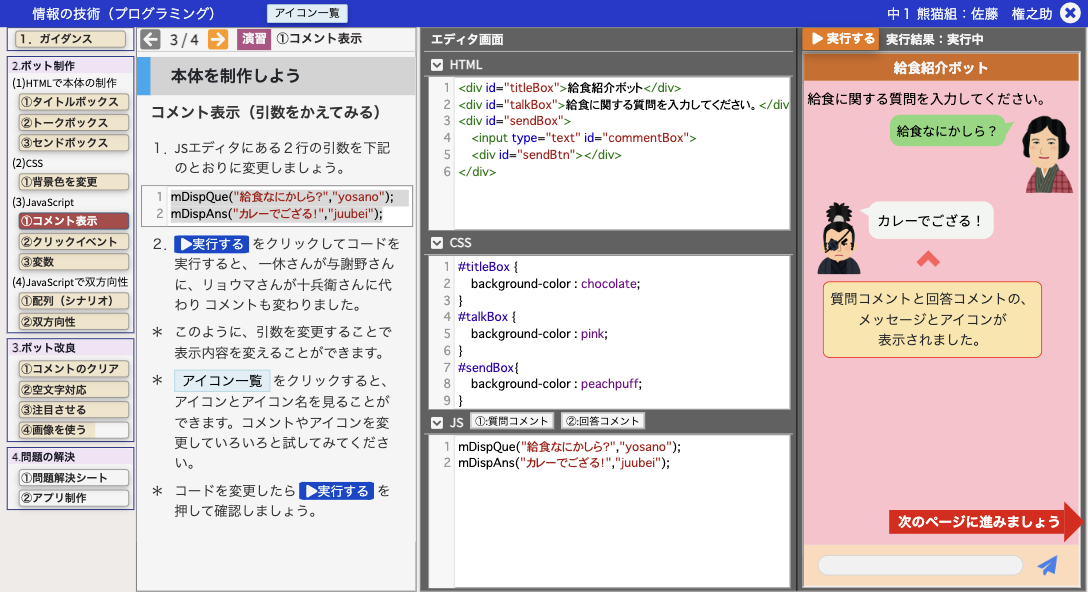This screenshot has height=592, width=1088.
Task: Open ①配列（シナリオ）lesson
Action: [74, 301]
